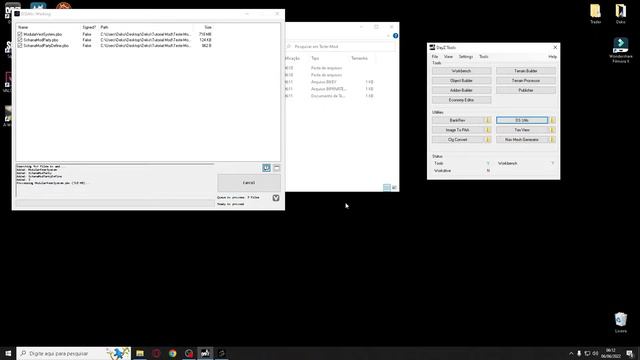Viewport: 640px width, 360px height.
Task: Open the action center notifications icon
Action: click(x=630, y=353)
